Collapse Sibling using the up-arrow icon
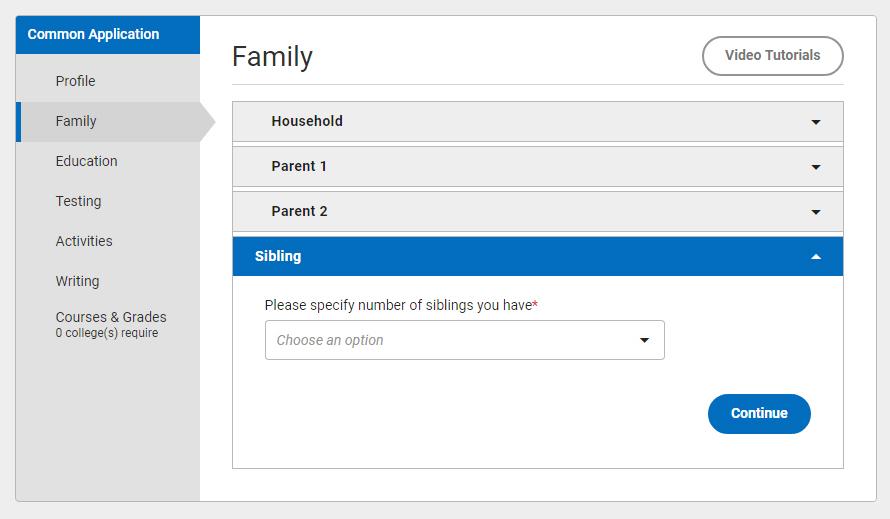Screen dimensions: 890x519 [816, 257]
